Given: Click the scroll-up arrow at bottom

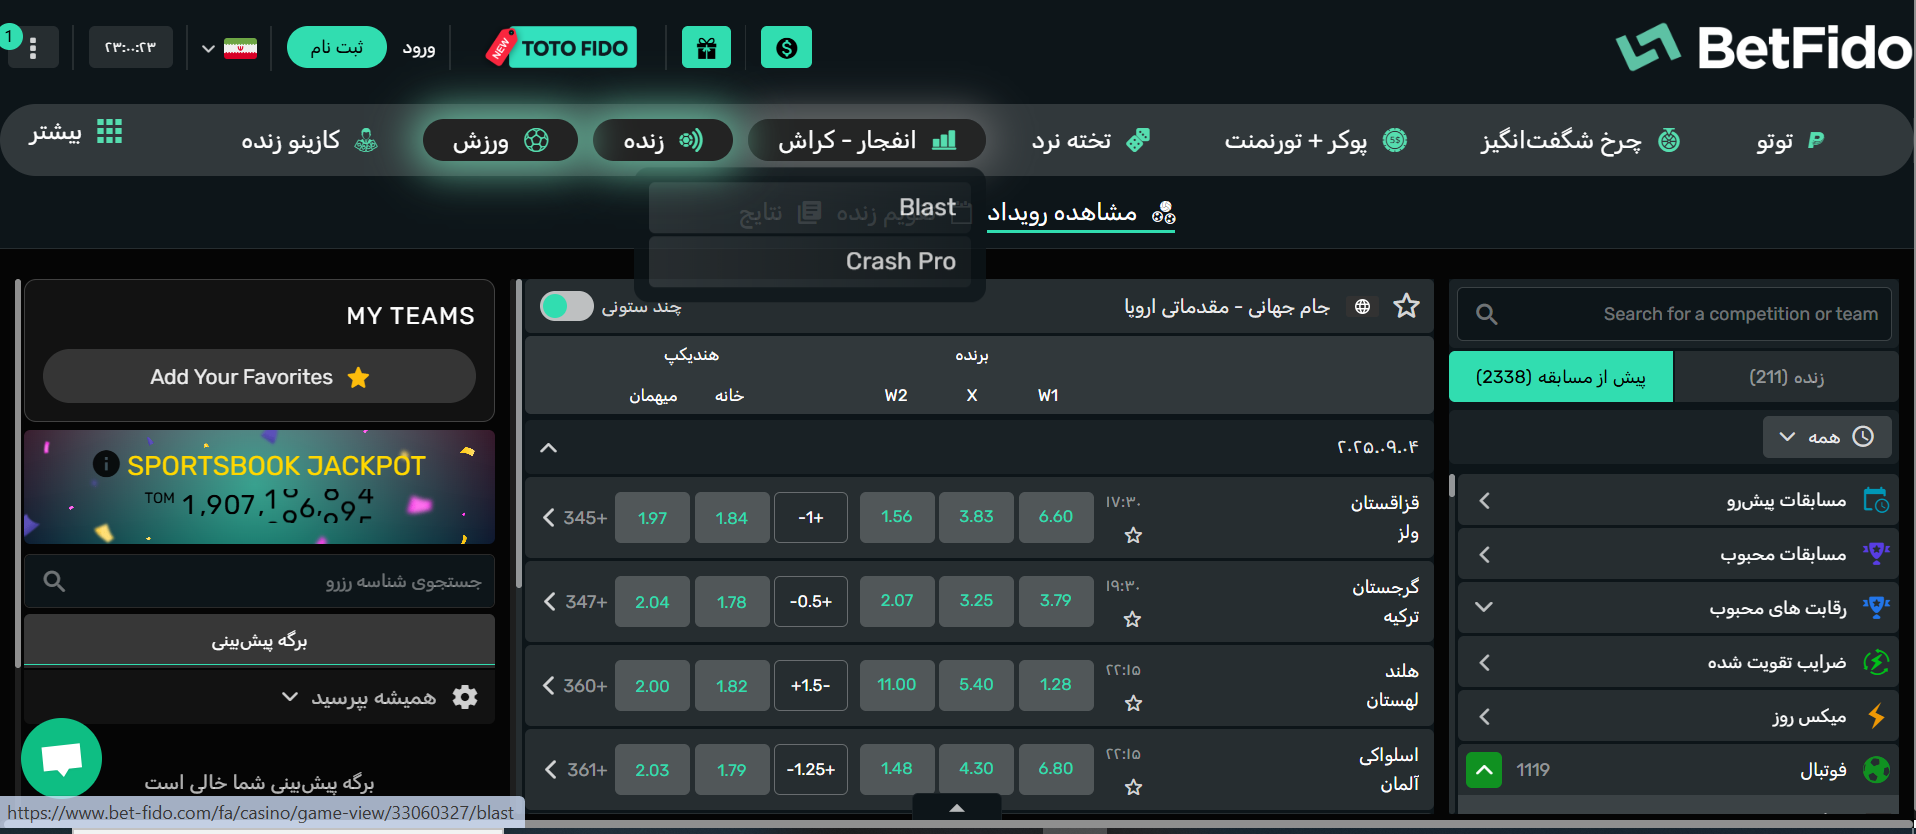Looking at the screenshot, I should (957, 807).
